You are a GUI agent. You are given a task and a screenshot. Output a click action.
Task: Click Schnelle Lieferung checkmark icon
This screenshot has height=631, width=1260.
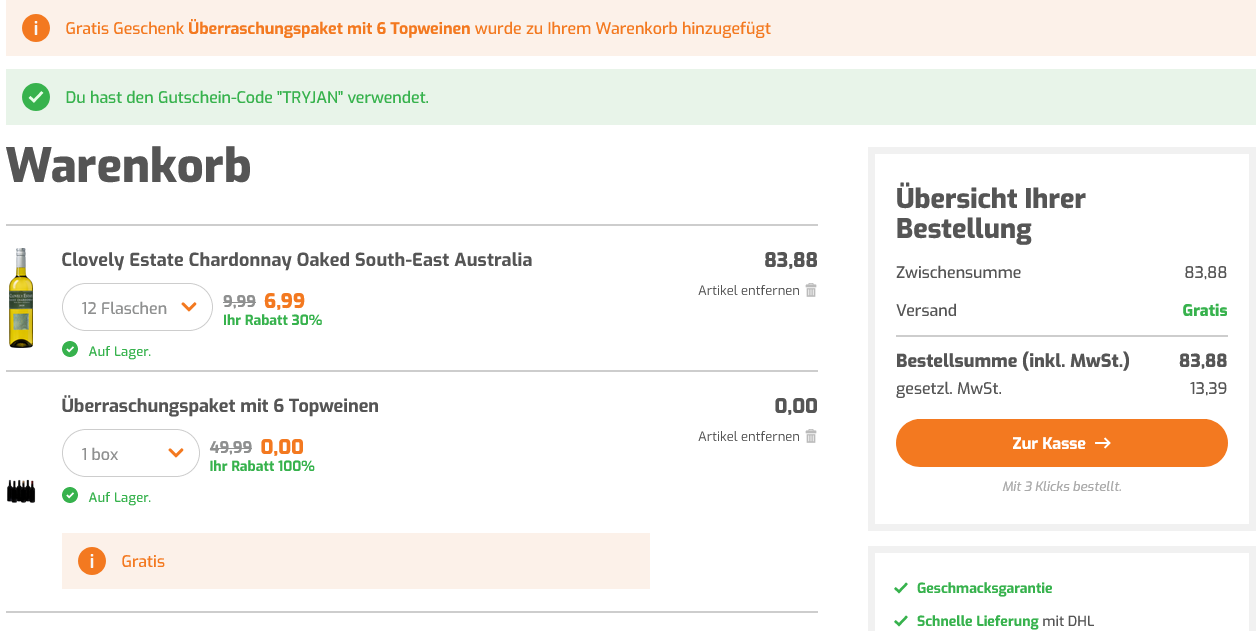pos(901,621)
